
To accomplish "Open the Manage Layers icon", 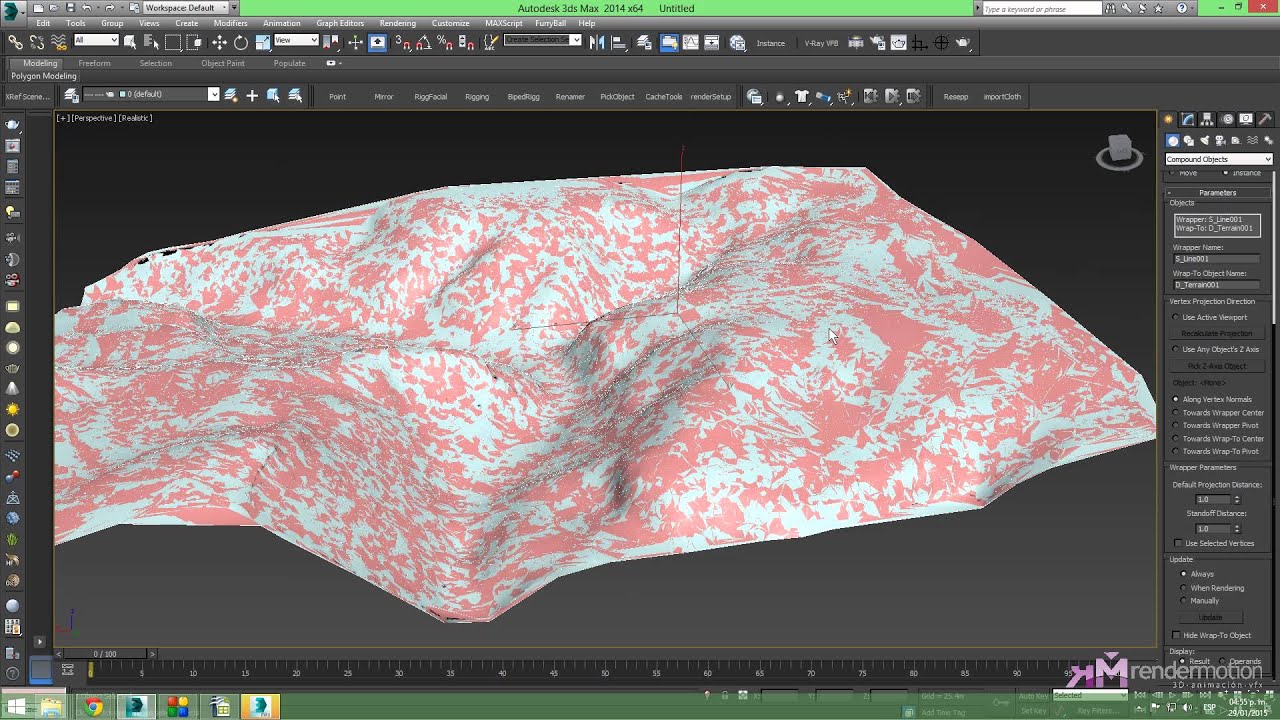I will click(72, 95).
